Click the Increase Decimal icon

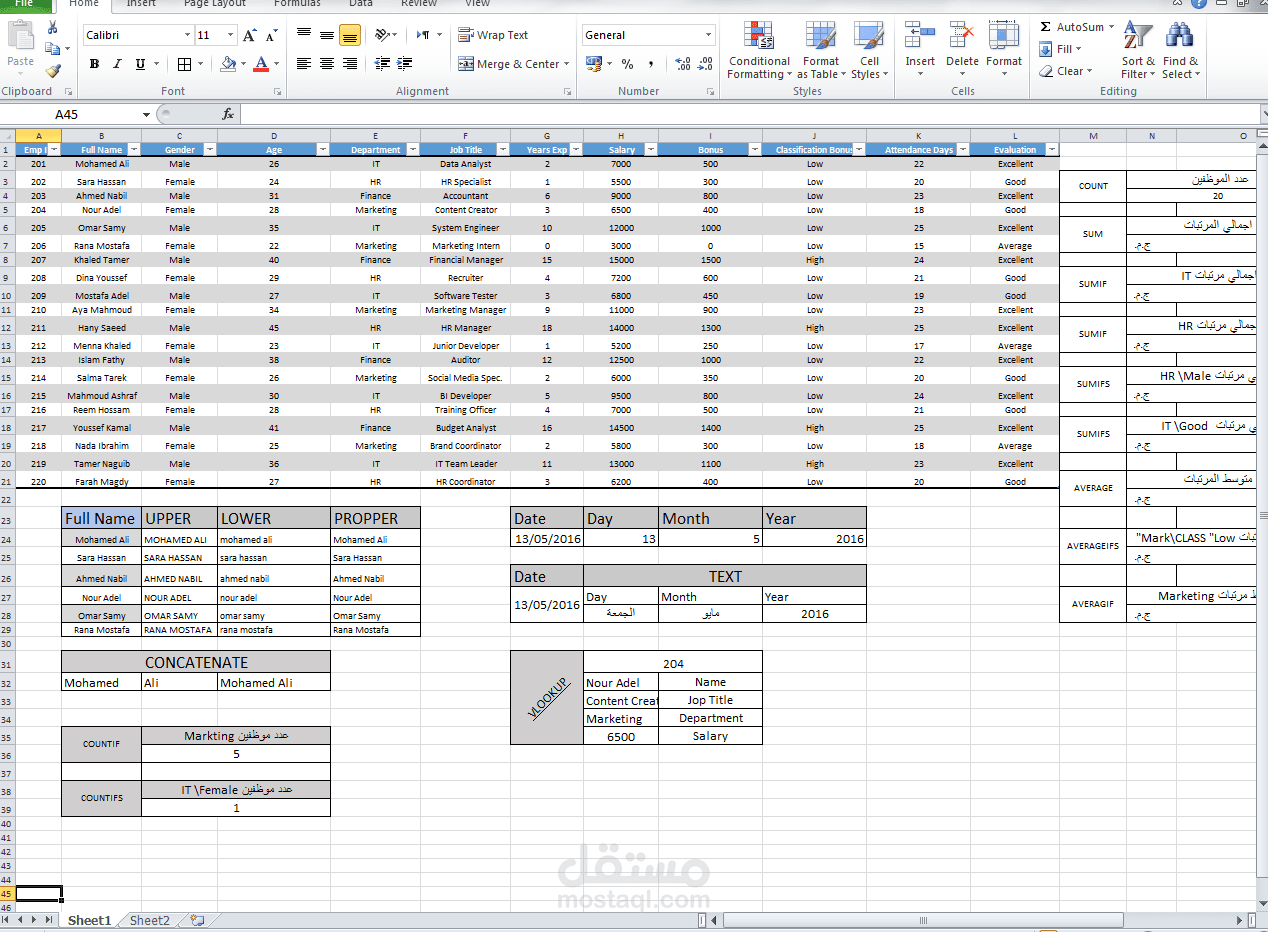pyautogui.click(x=683, y=64)
